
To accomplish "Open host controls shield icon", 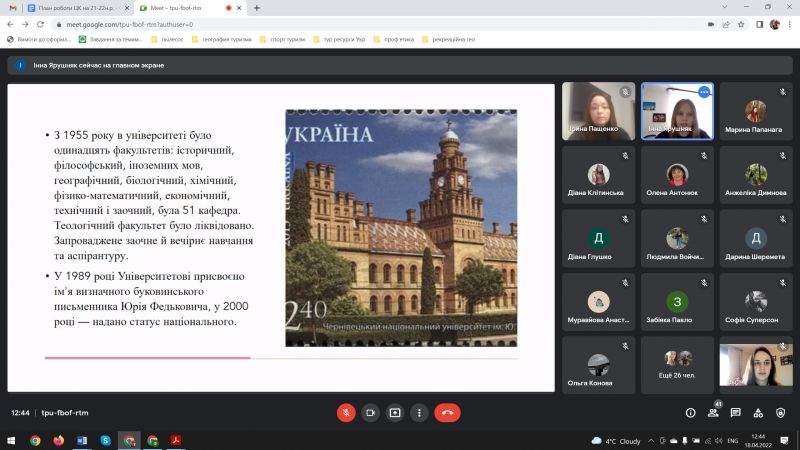I will [781, 413].
